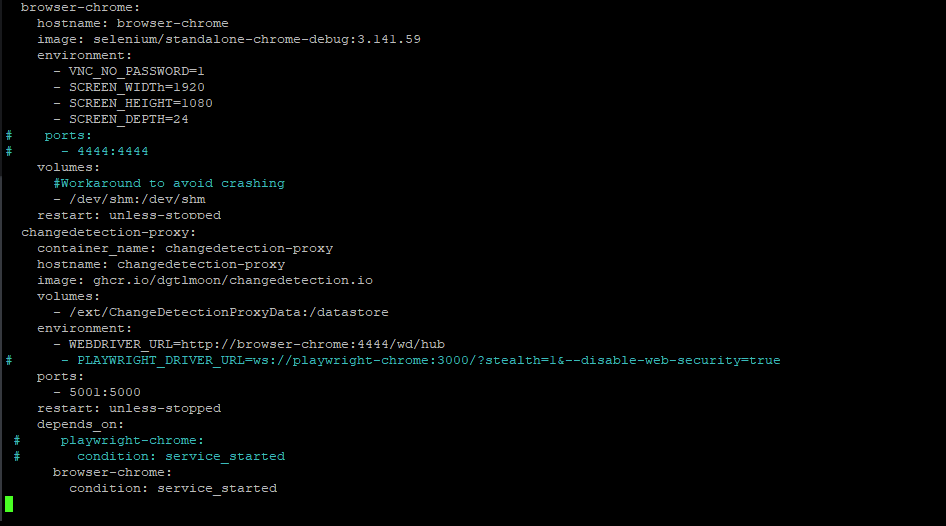Screen dimensions: 946x526
Task: Click the /ext/ChangeDetectionProxyData:/datastore line
Action: 221,312
